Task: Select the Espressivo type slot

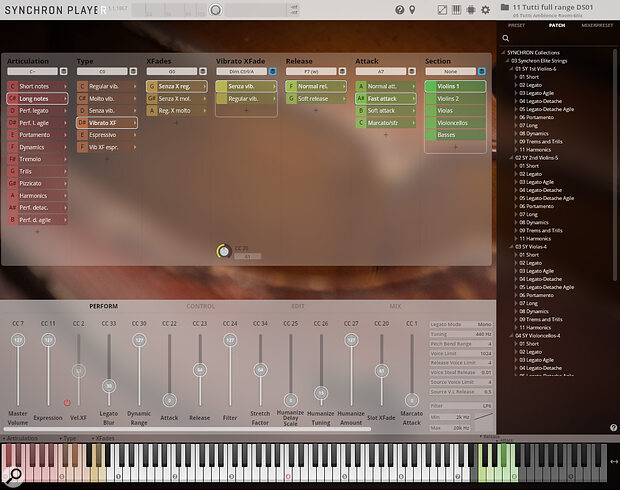Action: point(107,135)
